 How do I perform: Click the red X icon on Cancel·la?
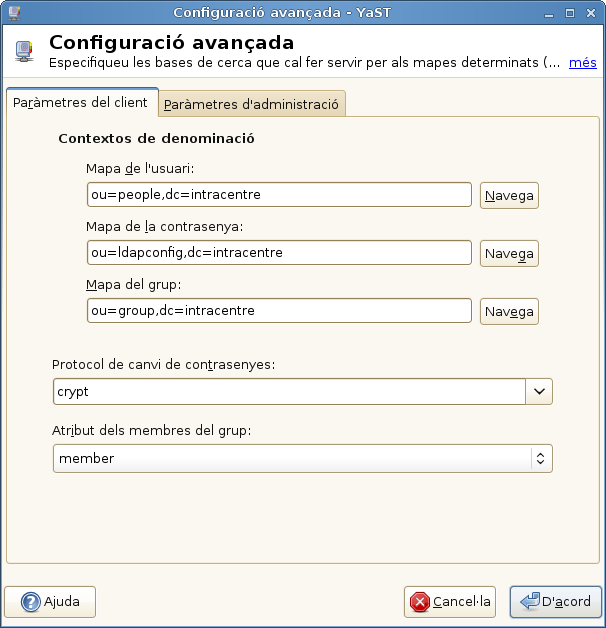point(420,602)
